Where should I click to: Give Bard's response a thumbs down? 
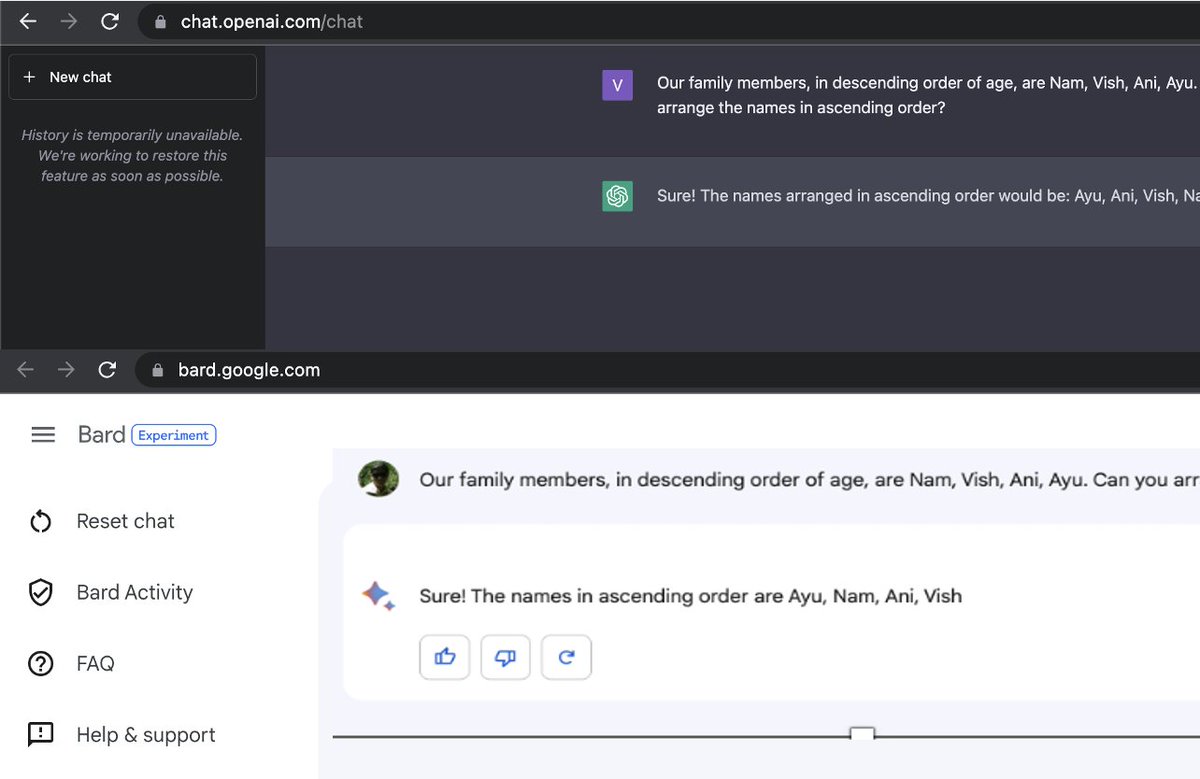(x=505, y=657)
